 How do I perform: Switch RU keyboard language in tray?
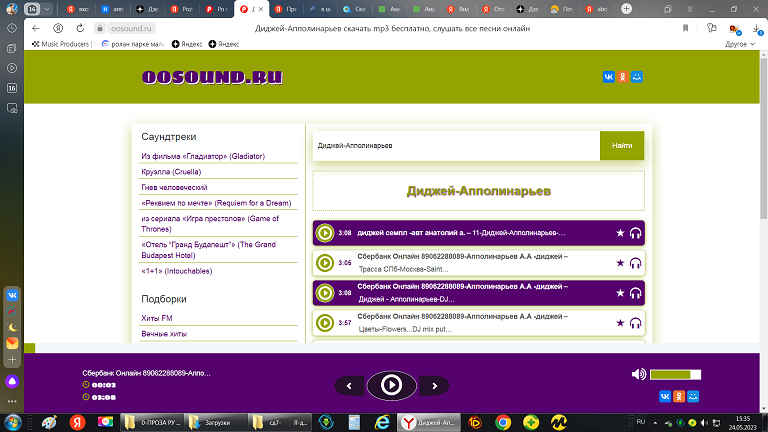tap(641, 422)
